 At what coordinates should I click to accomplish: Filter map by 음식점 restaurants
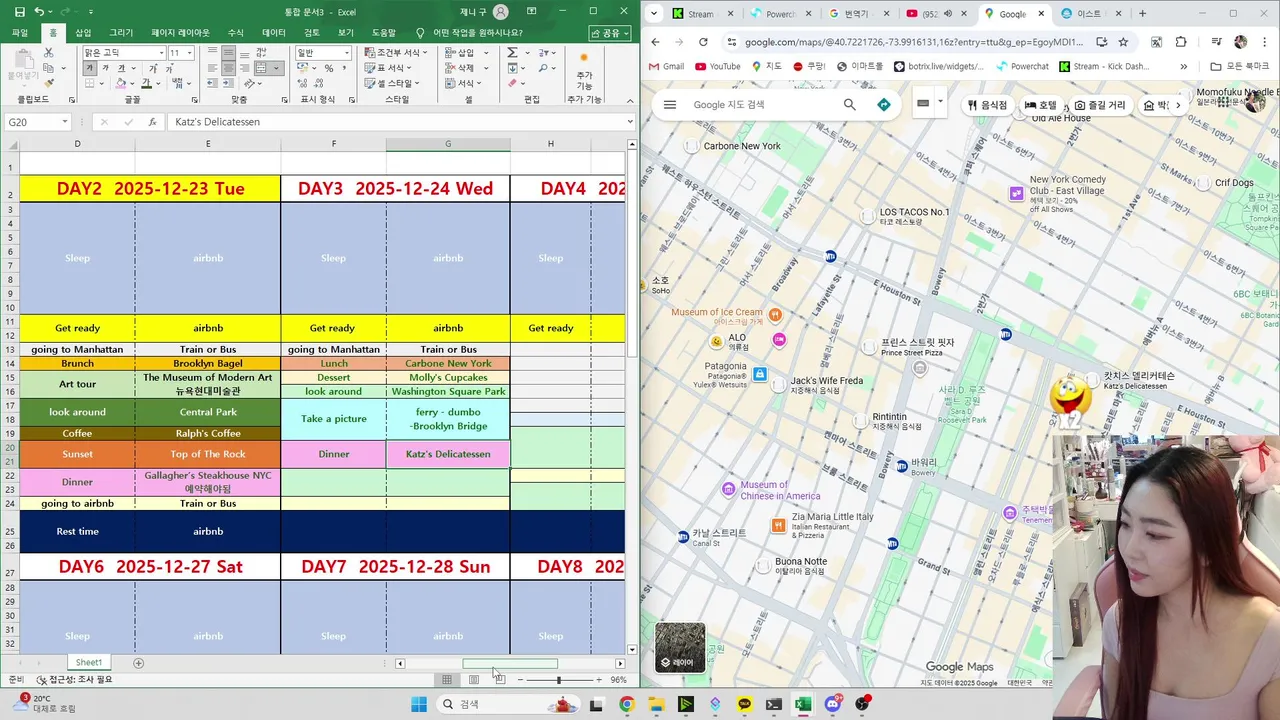tap(988, 105)
